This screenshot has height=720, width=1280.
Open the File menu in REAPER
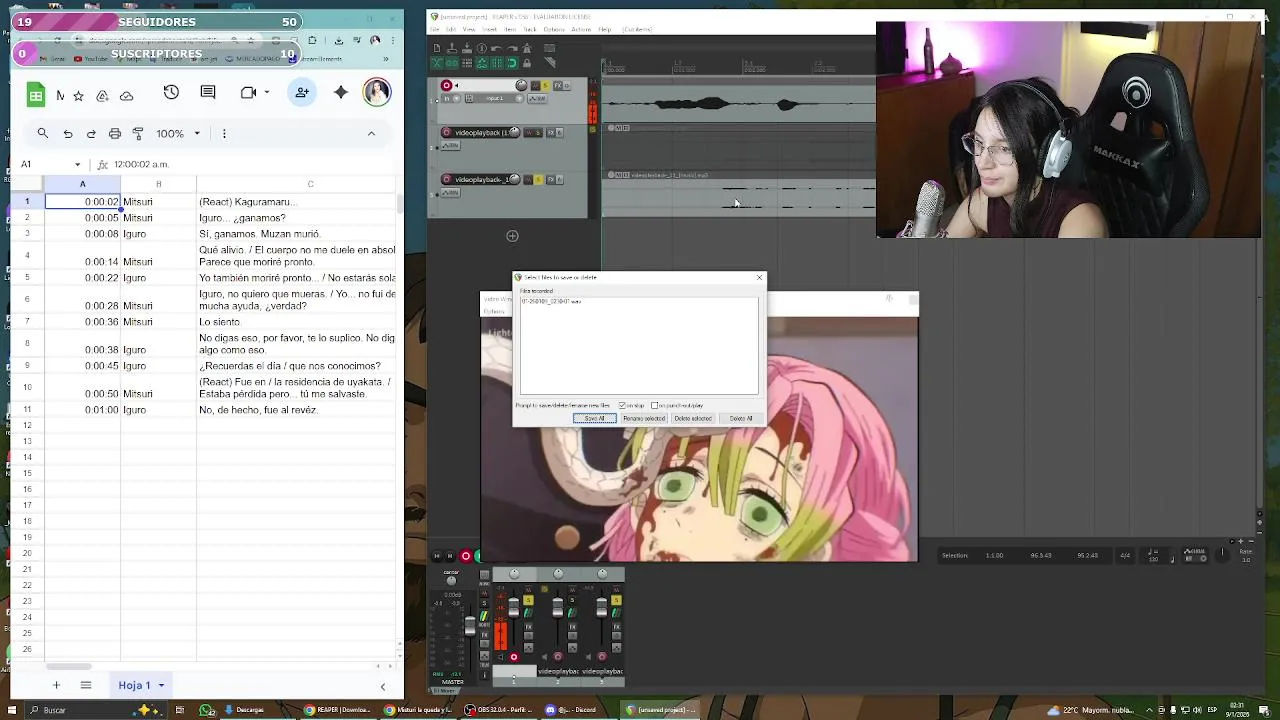tap(435, 29)
